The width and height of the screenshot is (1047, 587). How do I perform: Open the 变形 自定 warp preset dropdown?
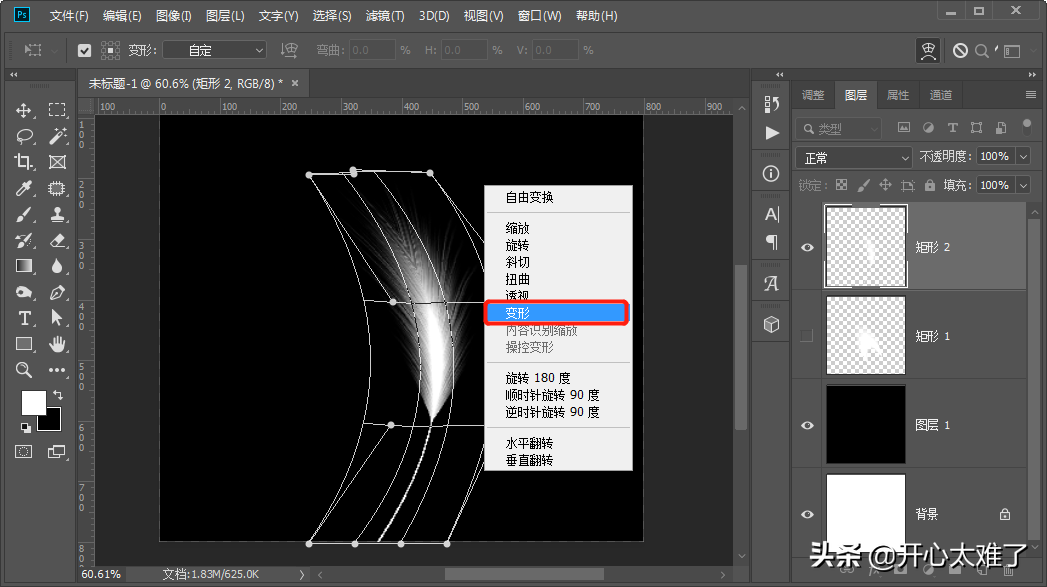tap(214, 50)
